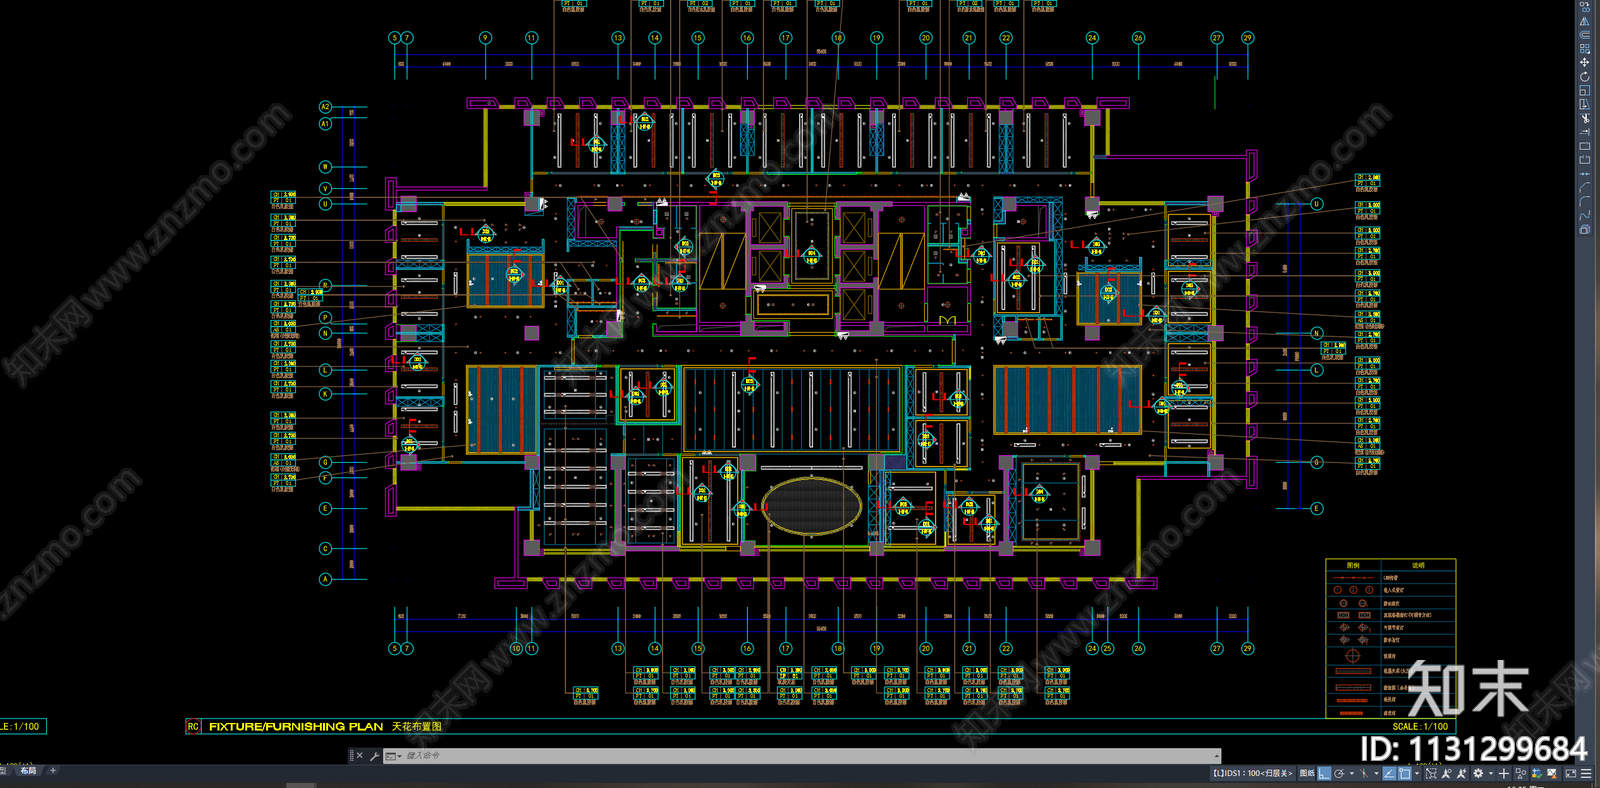
Task: Select the Break at Point tool
Action: 1584,146
